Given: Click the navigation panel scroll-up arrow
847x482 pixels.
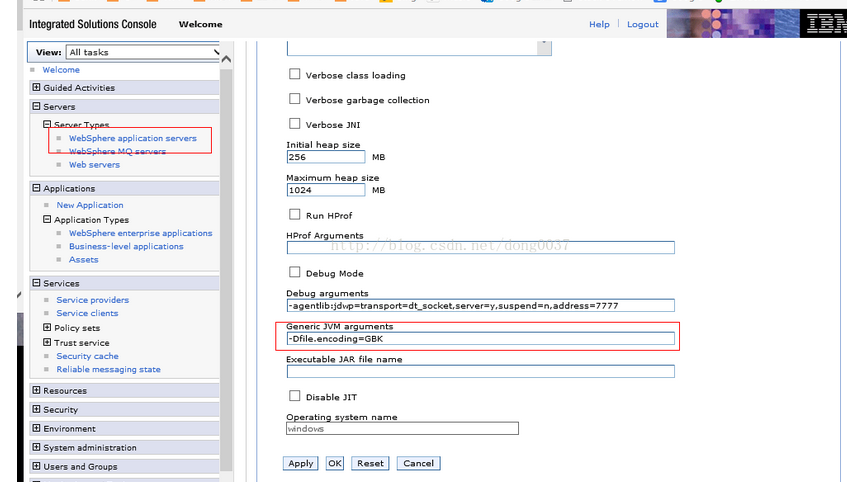Looking at the screenshot, I should pos(226,59).
